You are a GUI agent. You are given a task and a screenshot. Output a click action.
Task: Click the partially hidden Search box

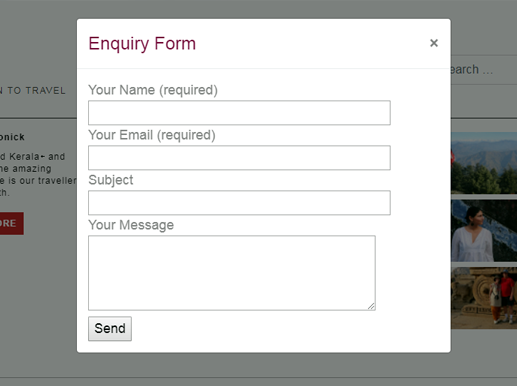(483, 70)
